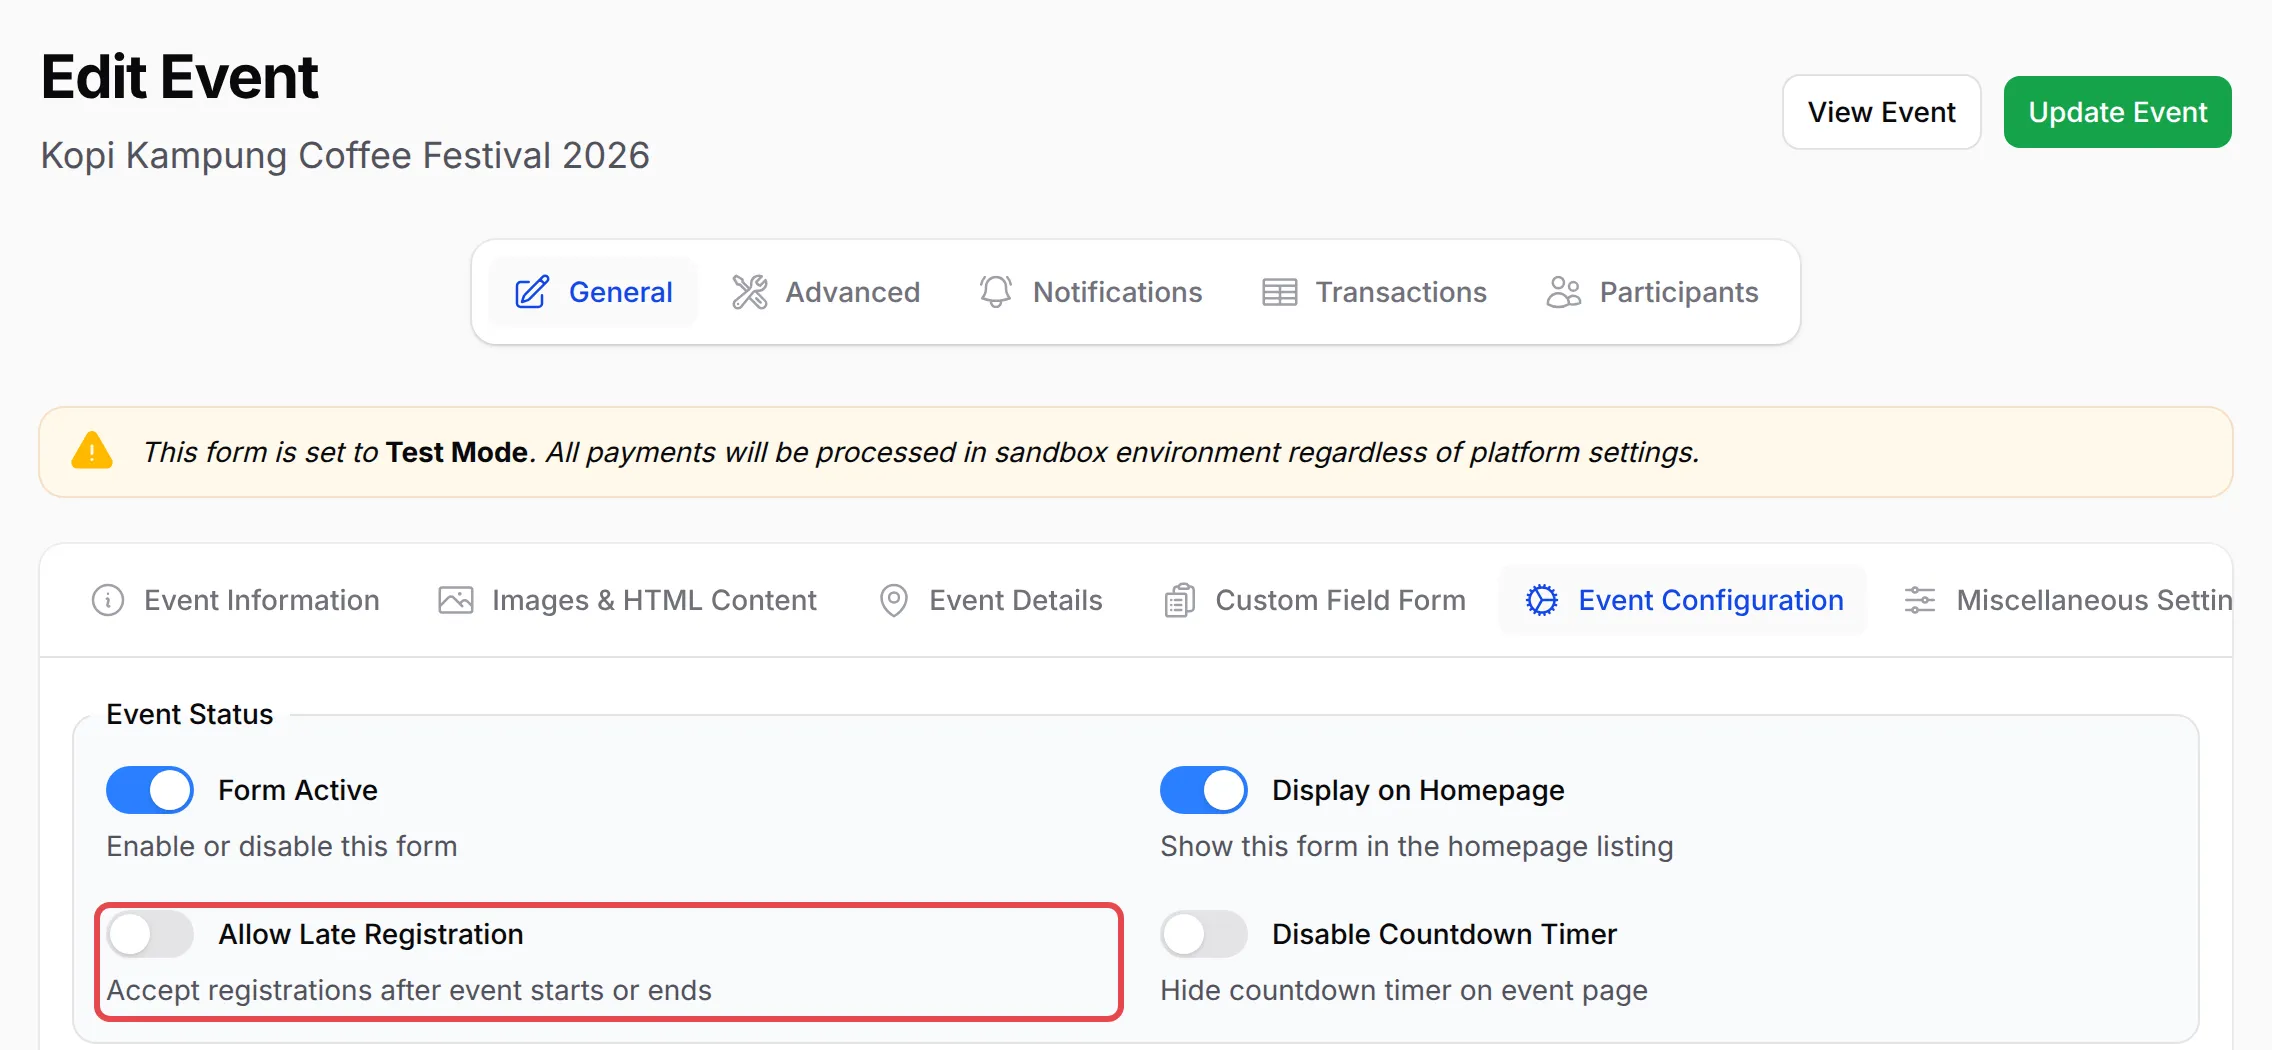The width and height of the screenshot is (2272, 1050).
Task: Click the gear icon beside Event Configuration
Action: coord(1541,600)
